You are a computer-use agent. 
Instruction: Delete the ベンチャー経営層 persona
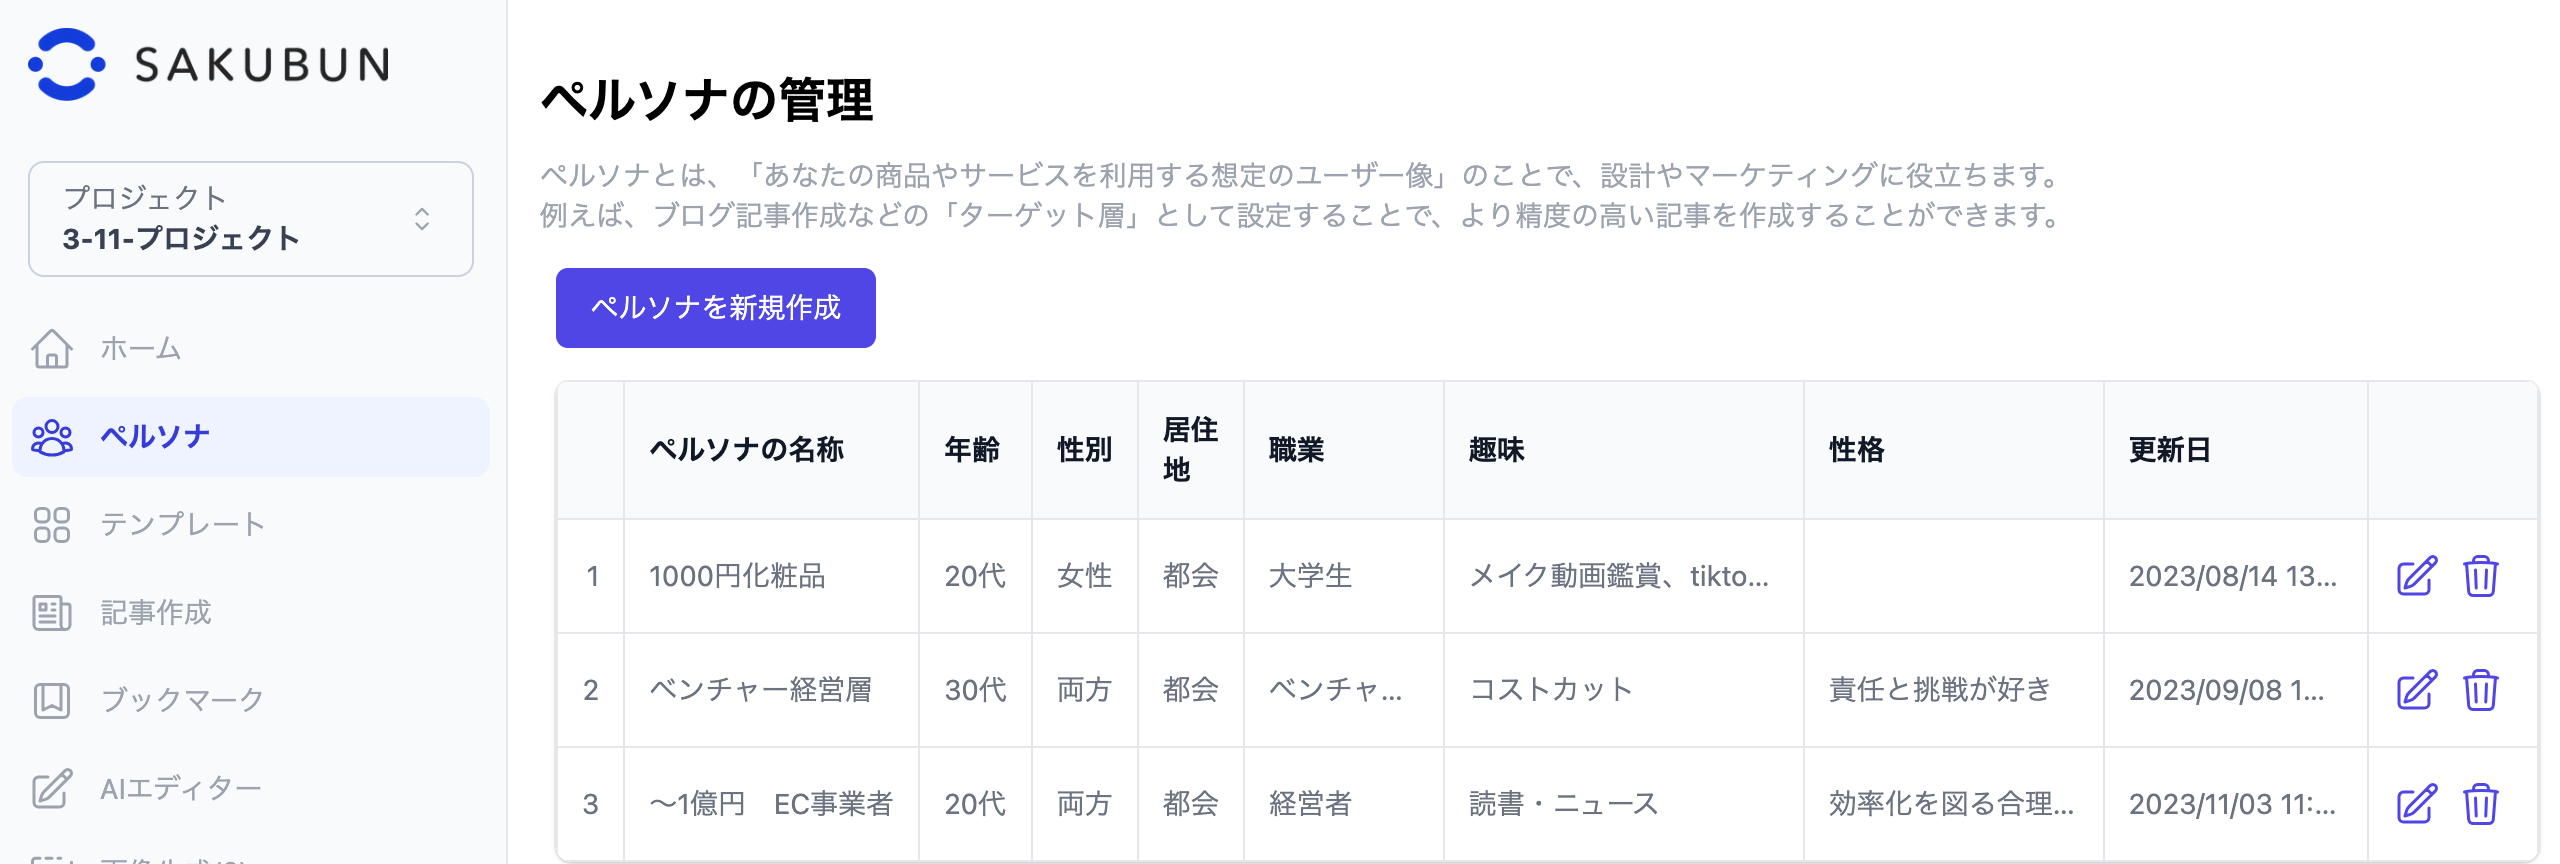[x=2480, y=690]
